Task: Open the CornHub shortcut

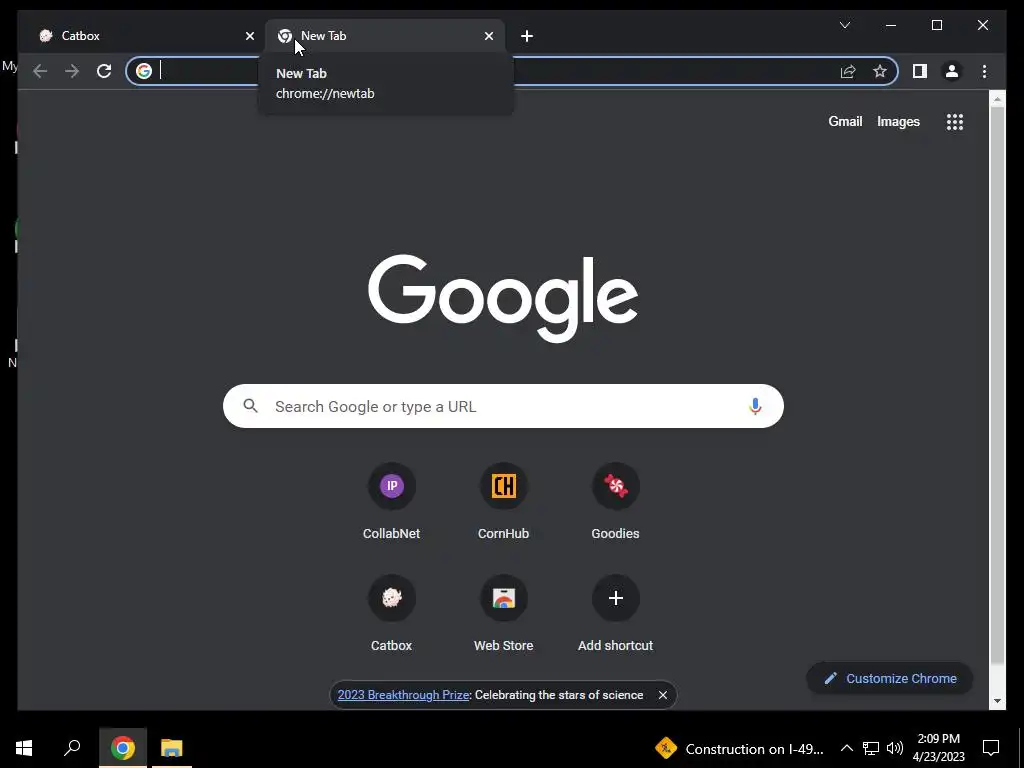Action: [504, 502]
